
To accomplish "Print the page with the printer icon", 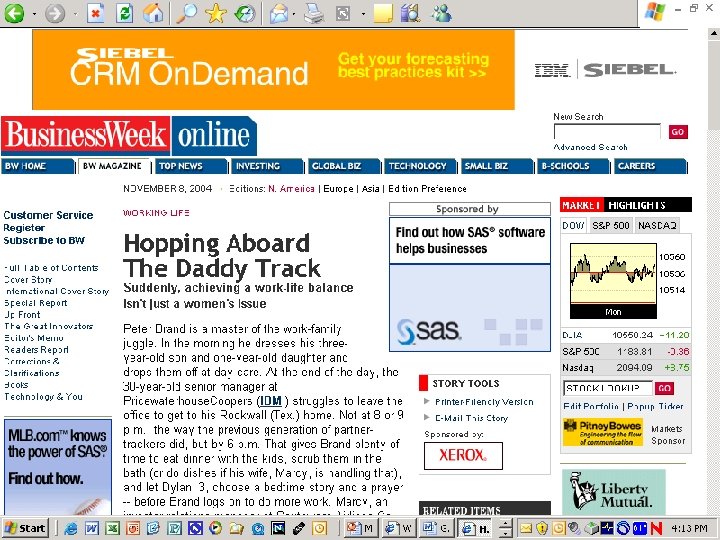I will [315, 13].
